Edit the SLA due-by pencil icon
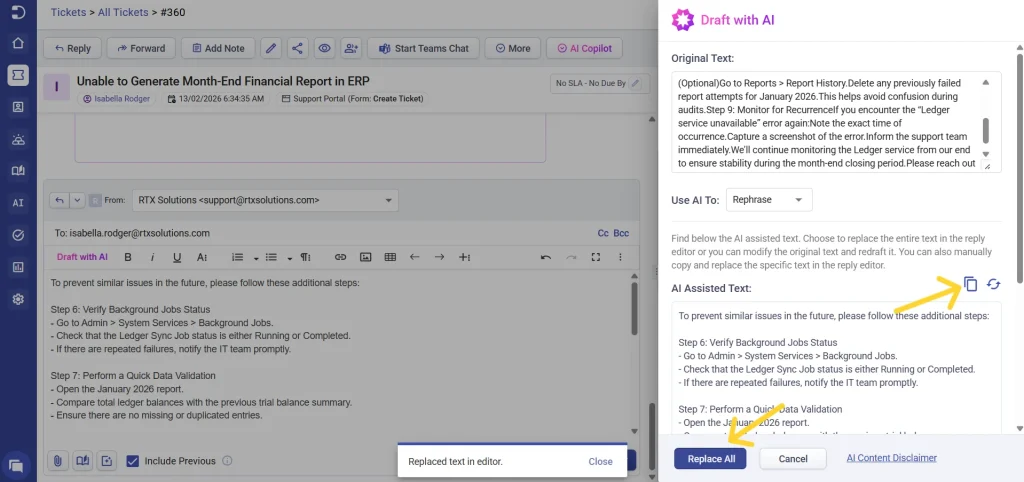 [x=635, y=84]
